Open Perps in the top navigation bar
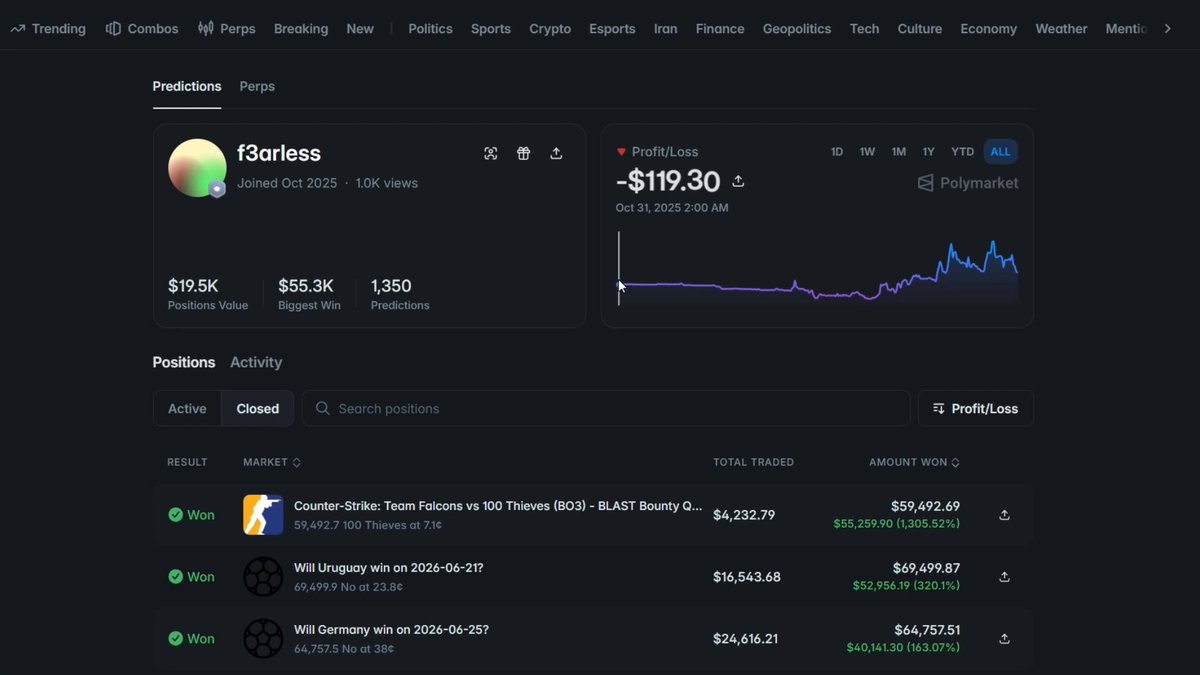Screen dimensions: 1200x675 227,29
